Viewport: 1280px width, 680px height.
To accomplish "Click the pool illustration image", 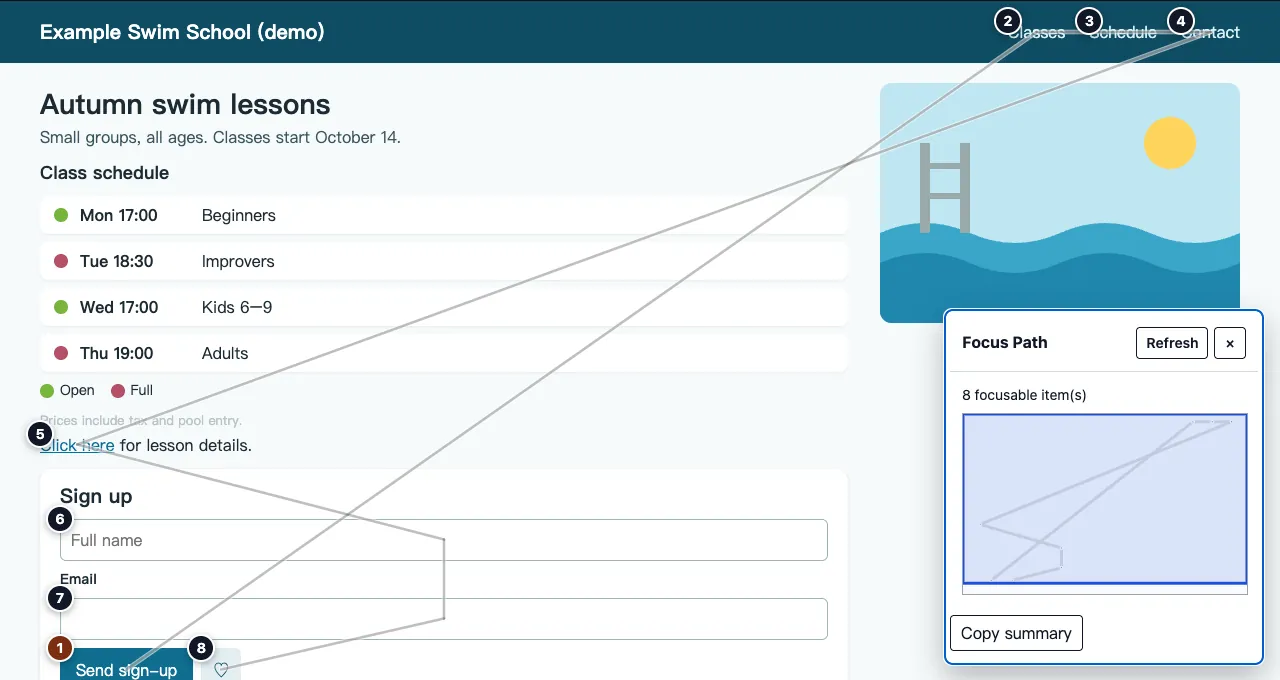I will (1060, 203).
